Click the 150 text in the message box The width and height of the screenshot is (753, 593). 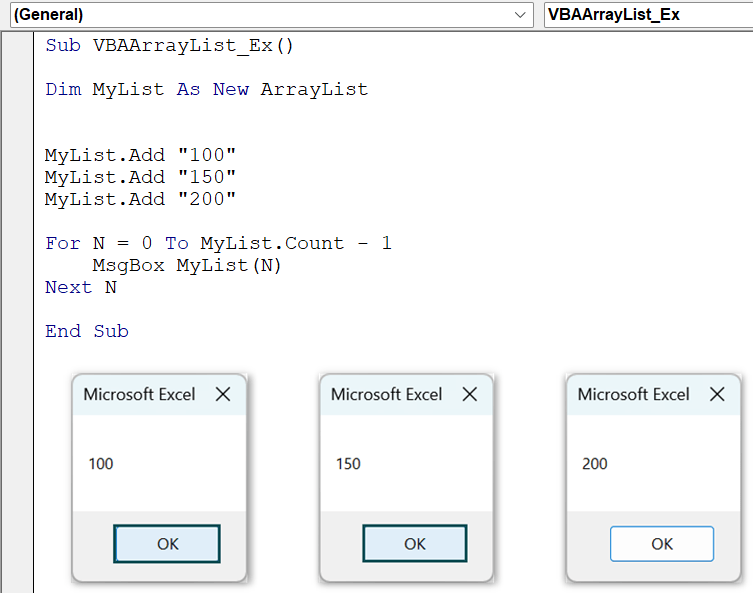click(348, 464)
